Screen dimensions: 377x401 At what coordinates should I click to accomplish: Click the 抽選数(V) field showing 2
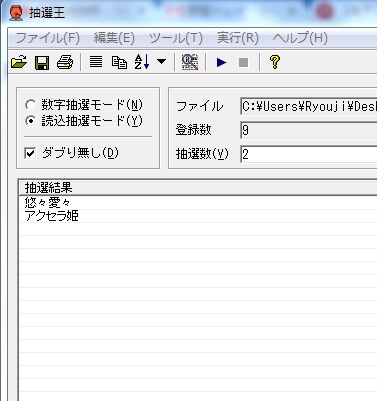pyautogui.click(x=308, y=154)
